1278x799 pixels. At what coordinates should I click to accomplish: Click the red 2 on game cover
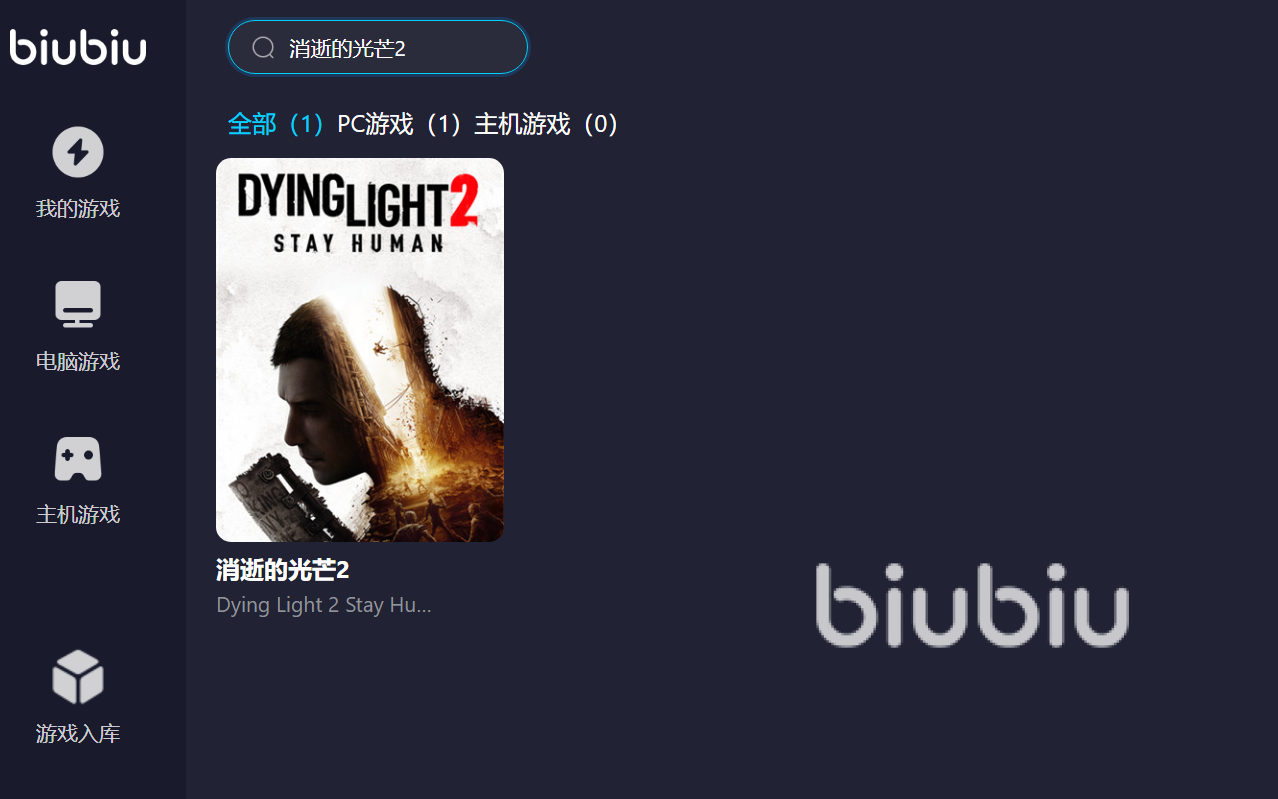tap(463, 202)
